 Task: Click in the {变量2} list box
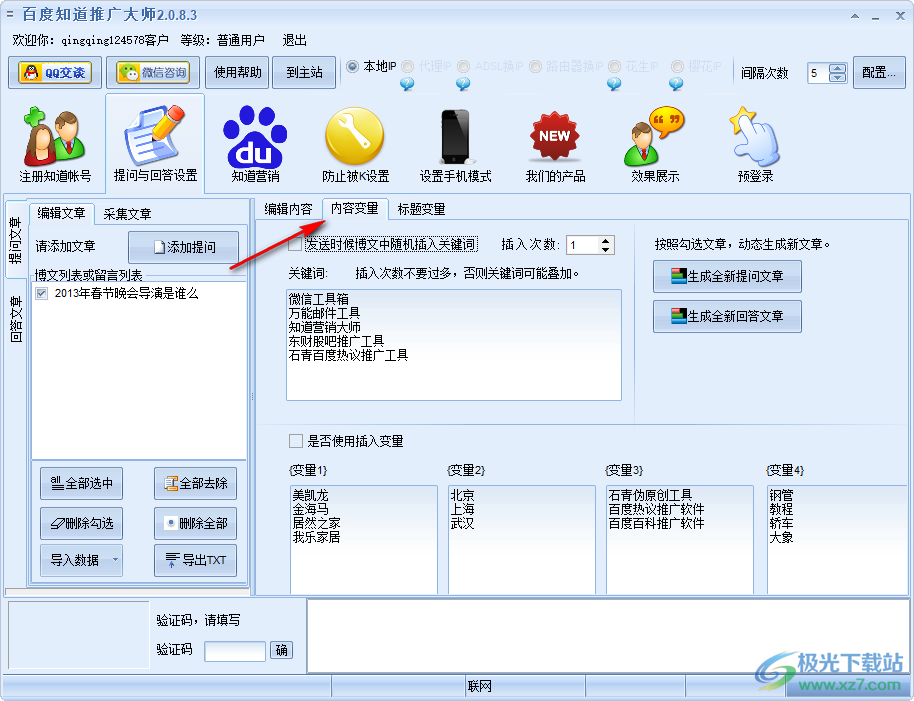(522, 540)
